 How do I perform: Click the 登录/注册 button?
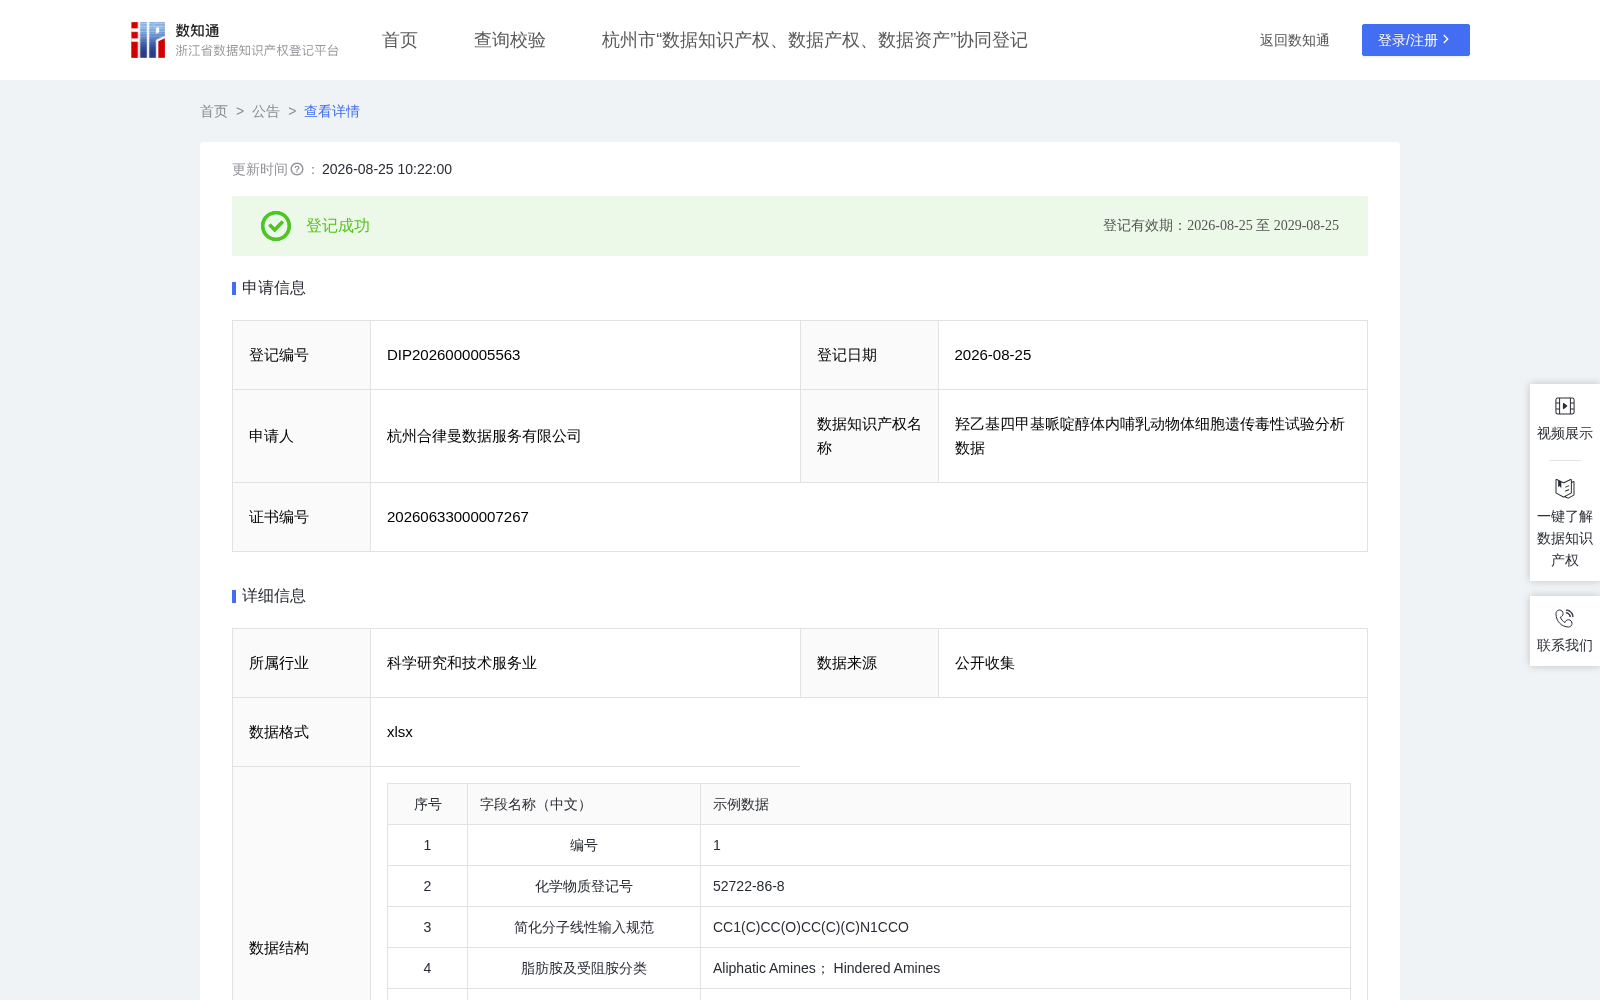pos(1416,40)
